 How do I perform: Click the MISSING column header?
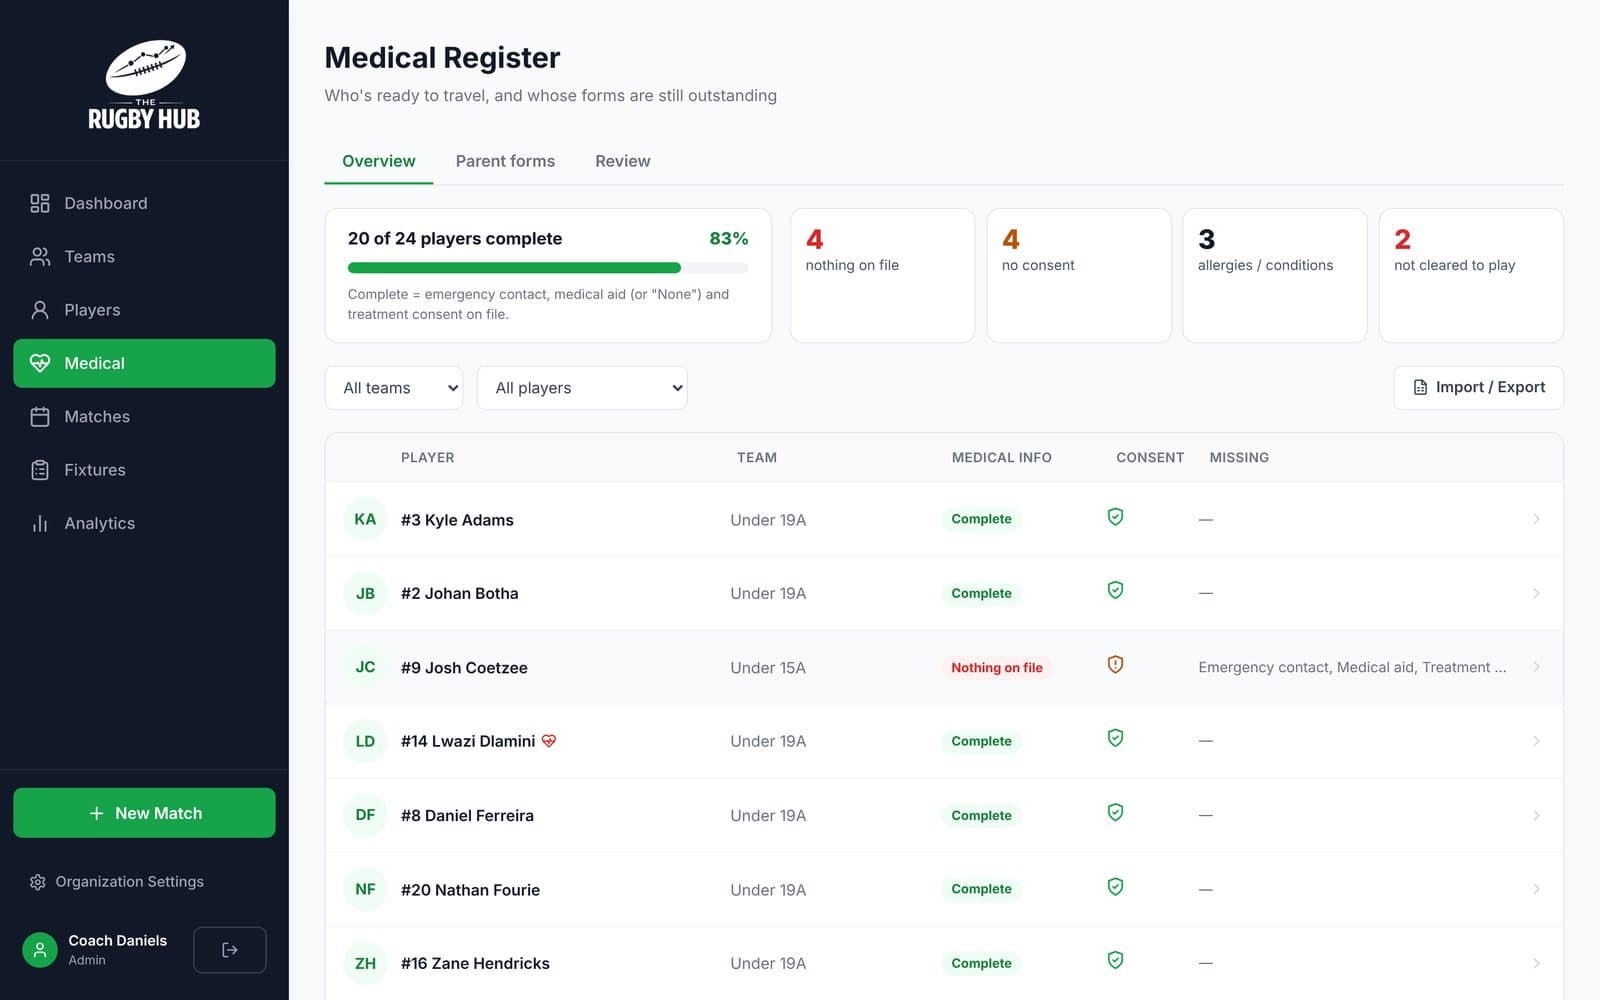coord(1239,457)
